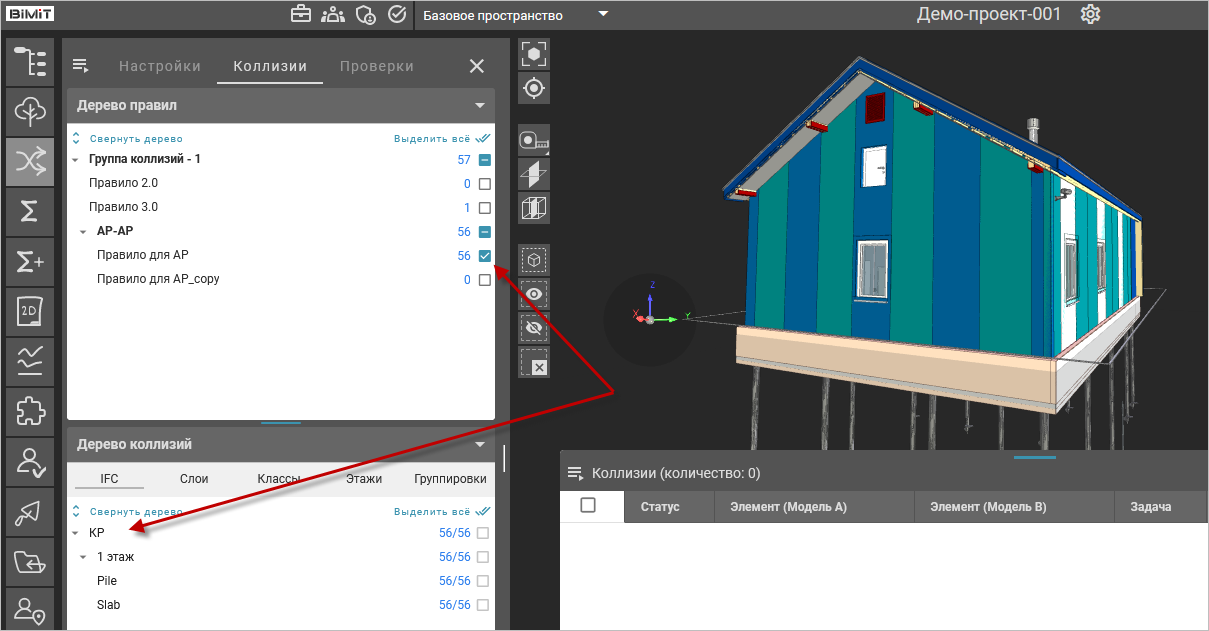Viewport: 1209px width, 631px height.
Task: Switch to the 'Настройки' tab
Action: pyautogui.click(x=160, y=67)
